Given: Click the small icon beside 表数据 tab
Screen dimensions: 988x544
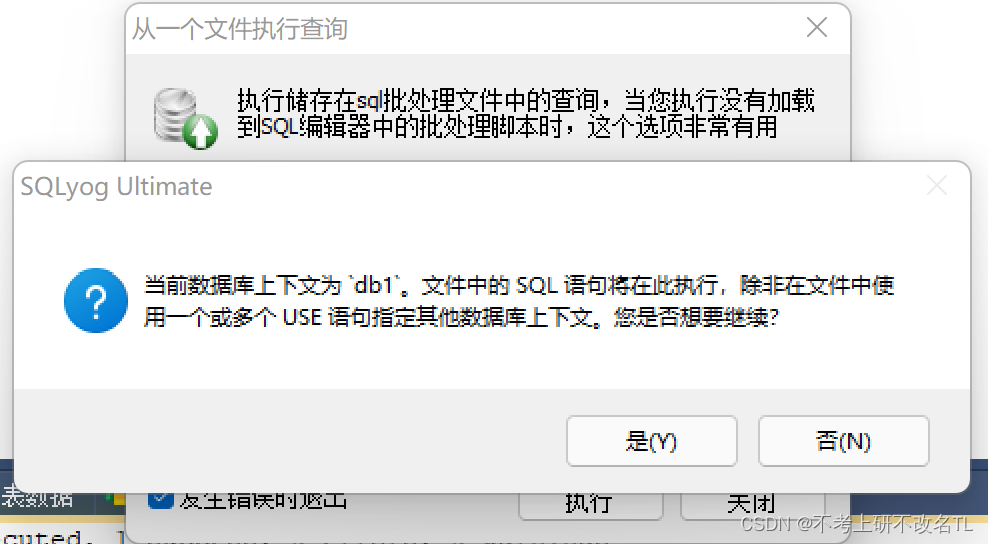Looking at the screenshot, I should 115,499.
